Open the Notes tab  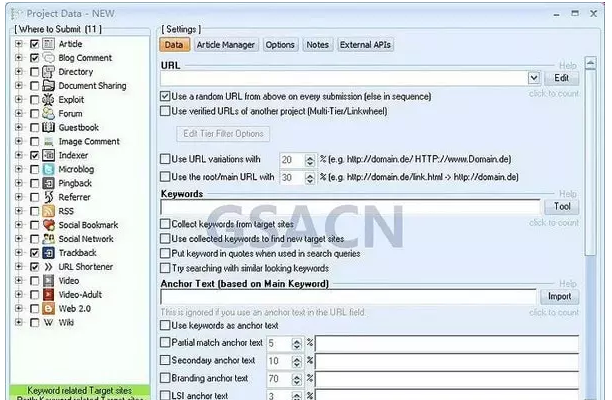click(318, 45)
